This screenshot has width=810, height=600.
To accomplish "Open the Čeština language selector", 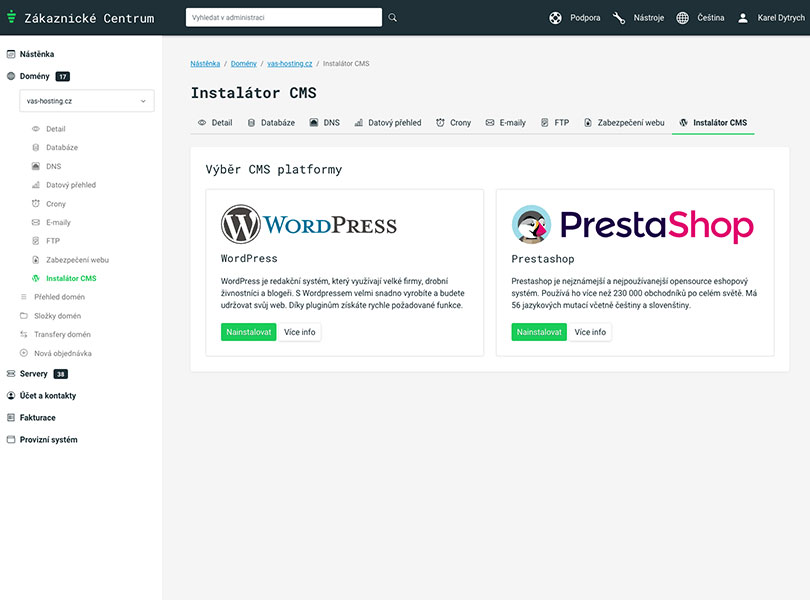I will point(710,18).
